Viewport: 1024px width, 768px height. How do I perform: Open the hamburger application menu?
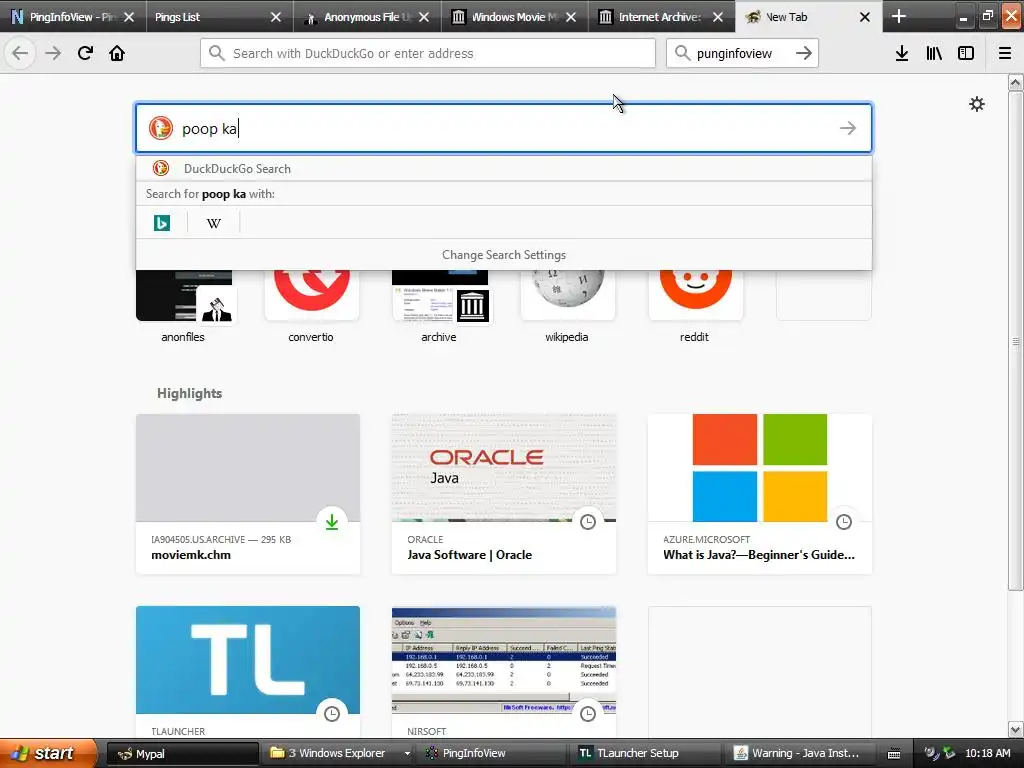[1005, 53]
